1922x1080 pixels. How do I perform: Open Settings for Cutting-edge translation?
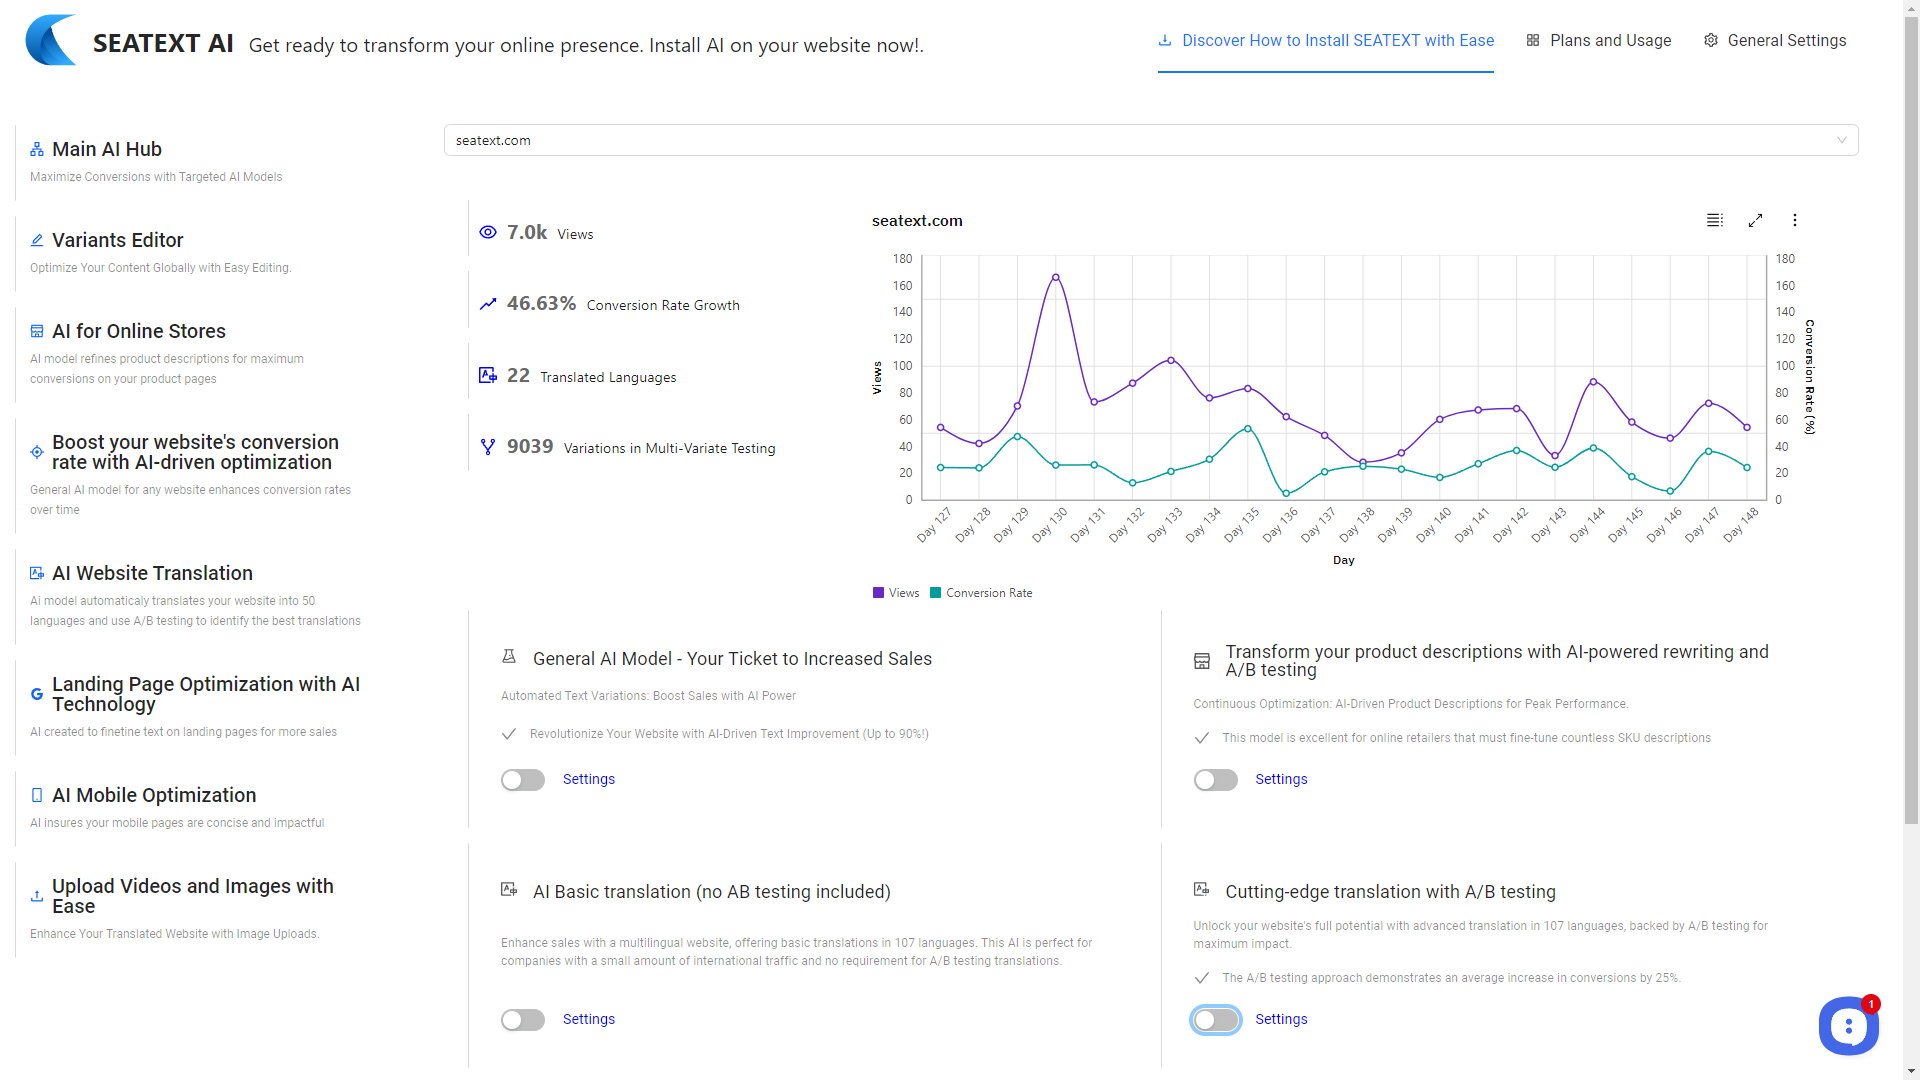(1281, 1020)
